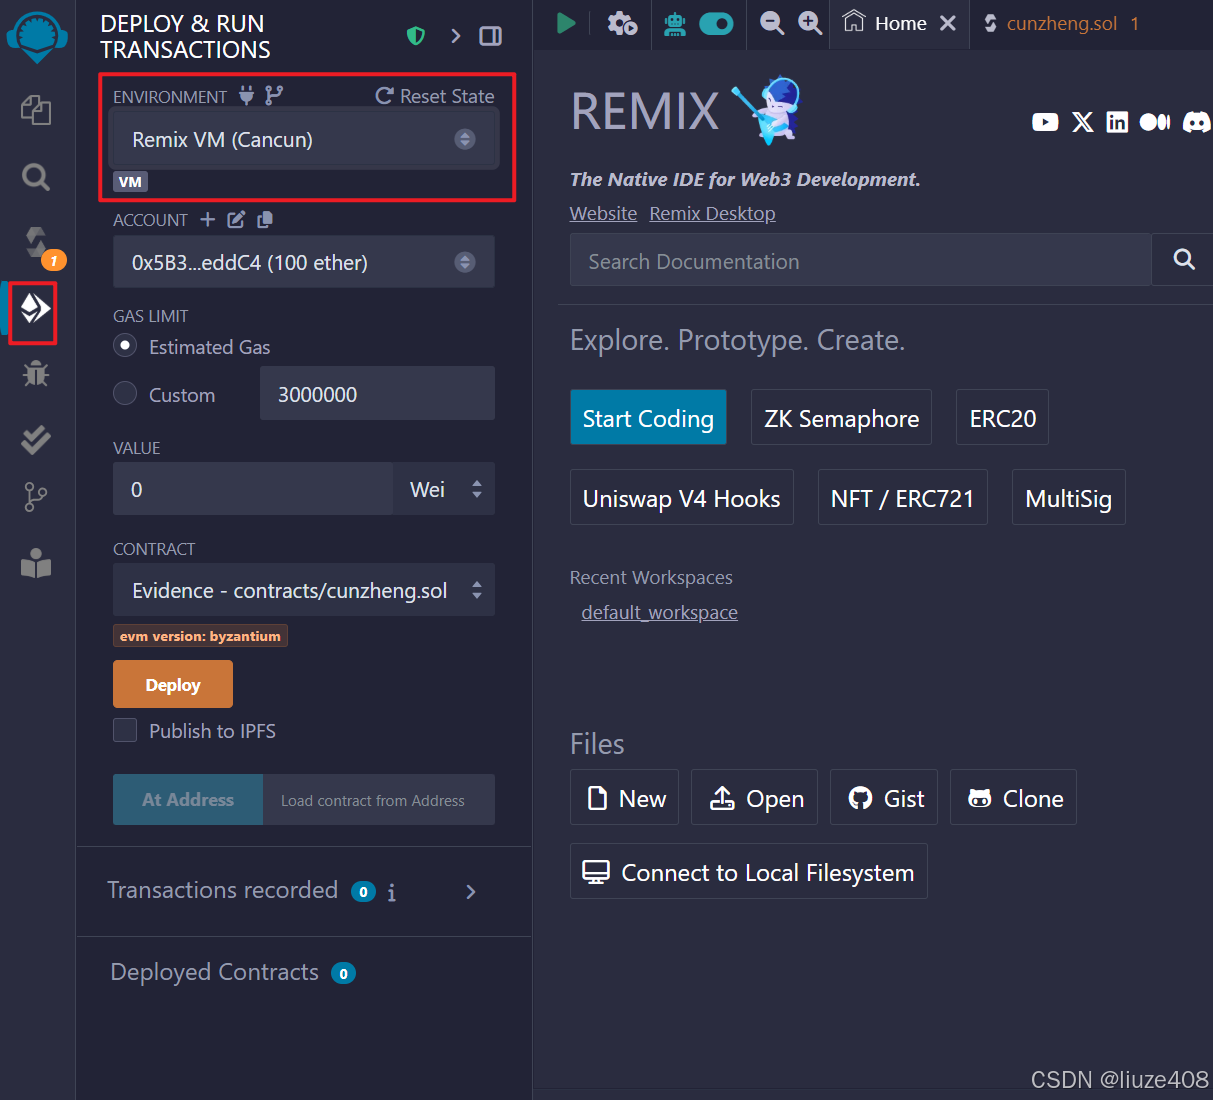This screenshot has width=1213, height=1100.
Task: Click the AI robot assistant icon
Action: tap(675, 24)
